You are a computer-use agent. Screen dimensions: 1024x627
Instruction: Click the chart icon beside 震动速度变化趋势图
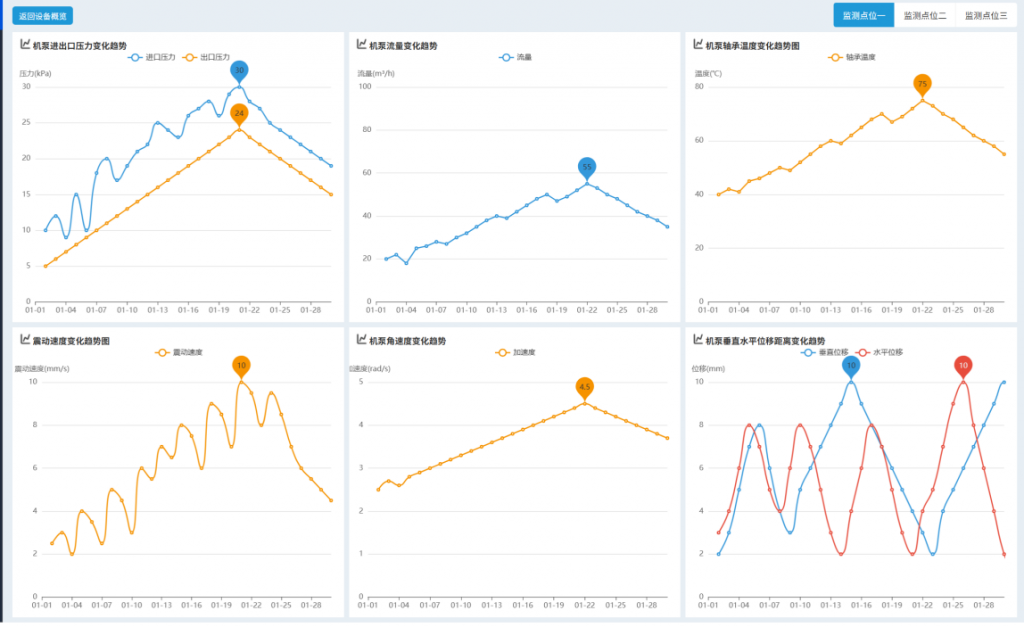[x=25, y=340]
